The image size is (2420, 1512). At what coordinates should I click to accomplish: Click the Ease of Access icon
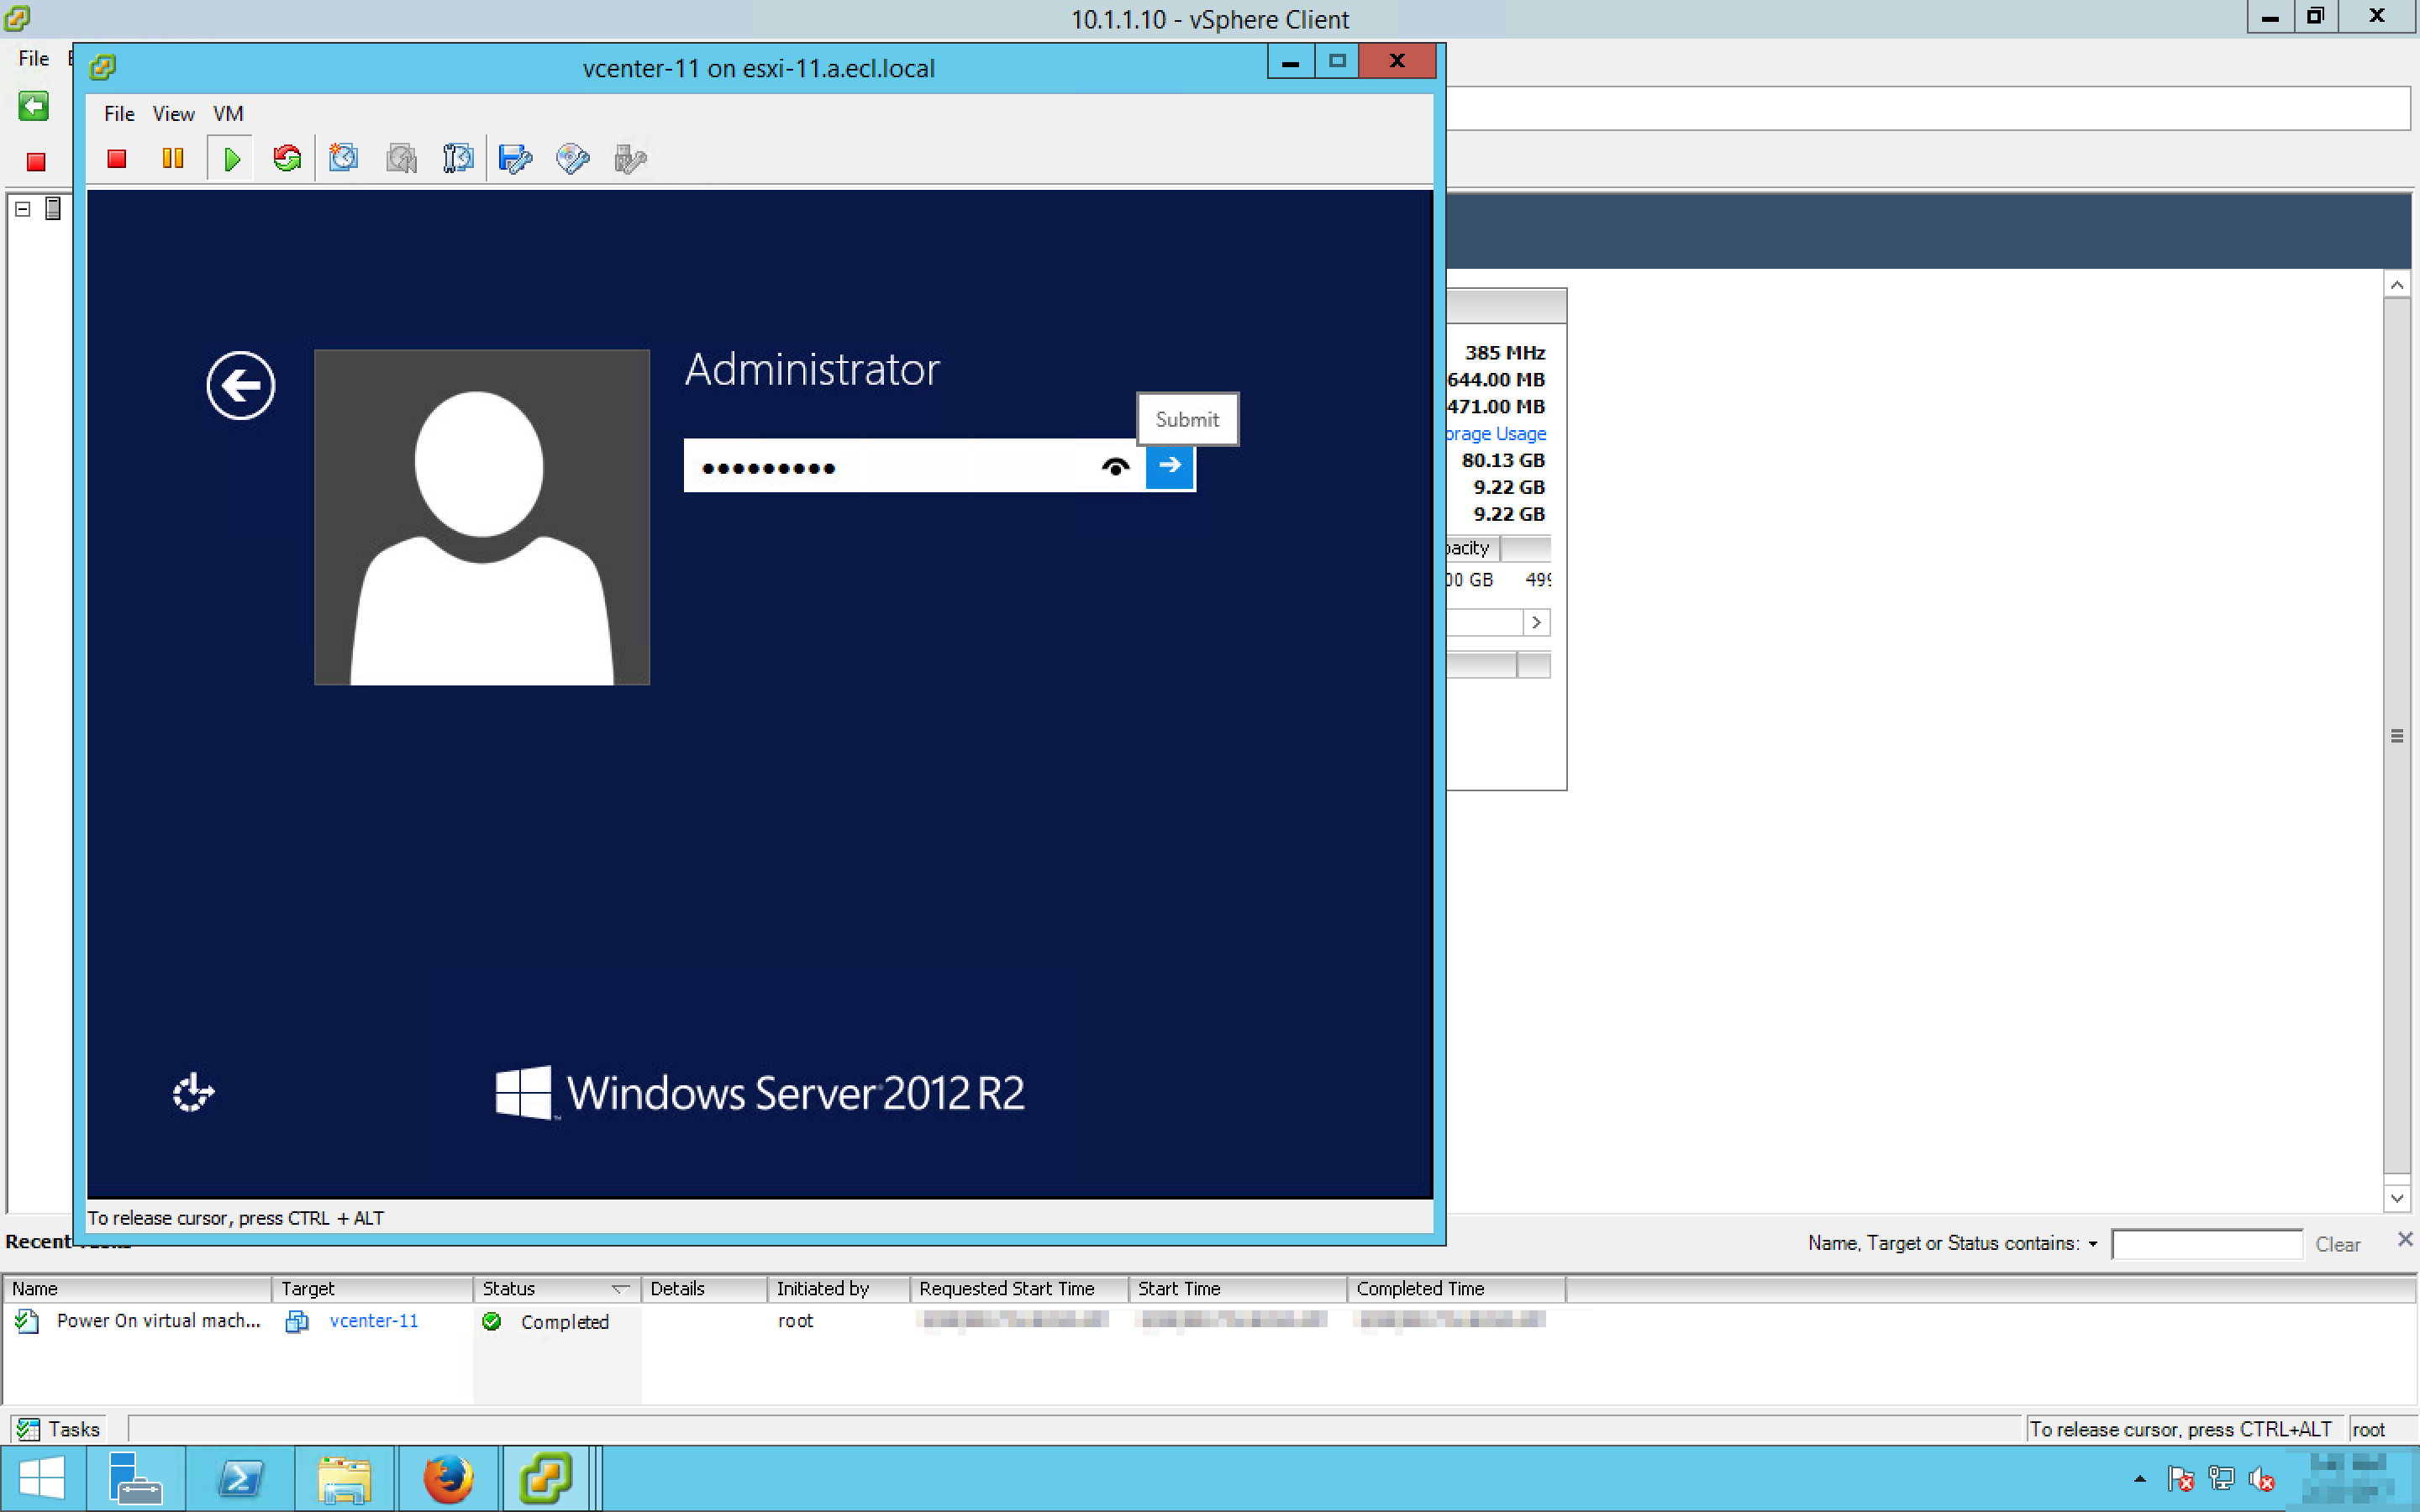click(193, 1092)
